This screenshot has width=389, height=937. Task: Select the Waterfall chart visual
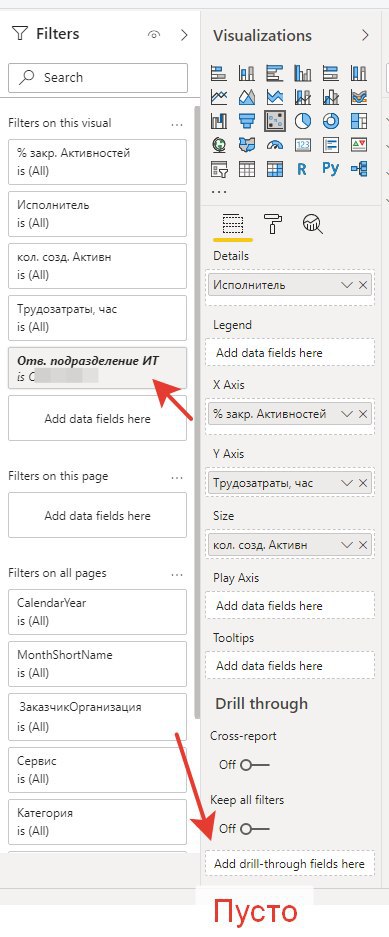point(219,121)
